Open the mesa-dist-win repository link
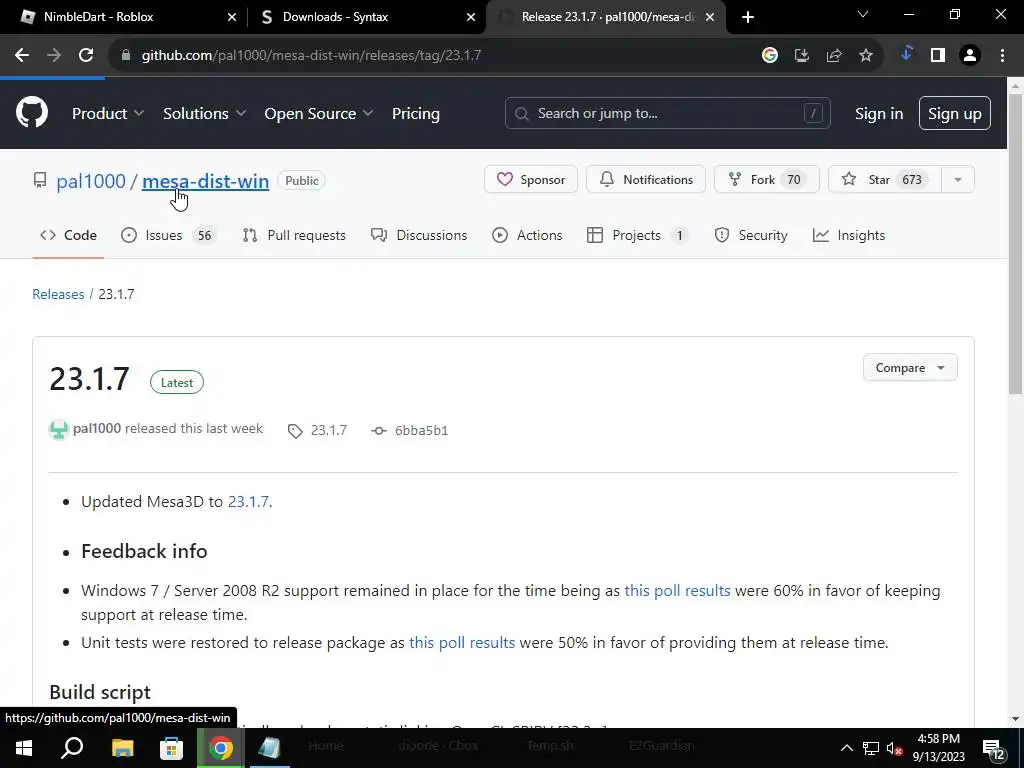The height and width of the screenshot is (768, 1024). click(x=205, y=181)
